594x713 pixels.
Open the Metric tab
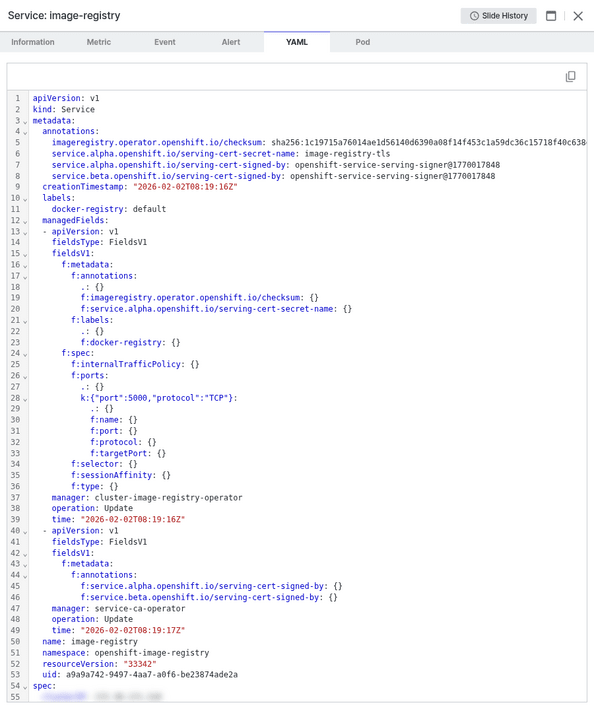pyautogui.click(x=99, y=42)
